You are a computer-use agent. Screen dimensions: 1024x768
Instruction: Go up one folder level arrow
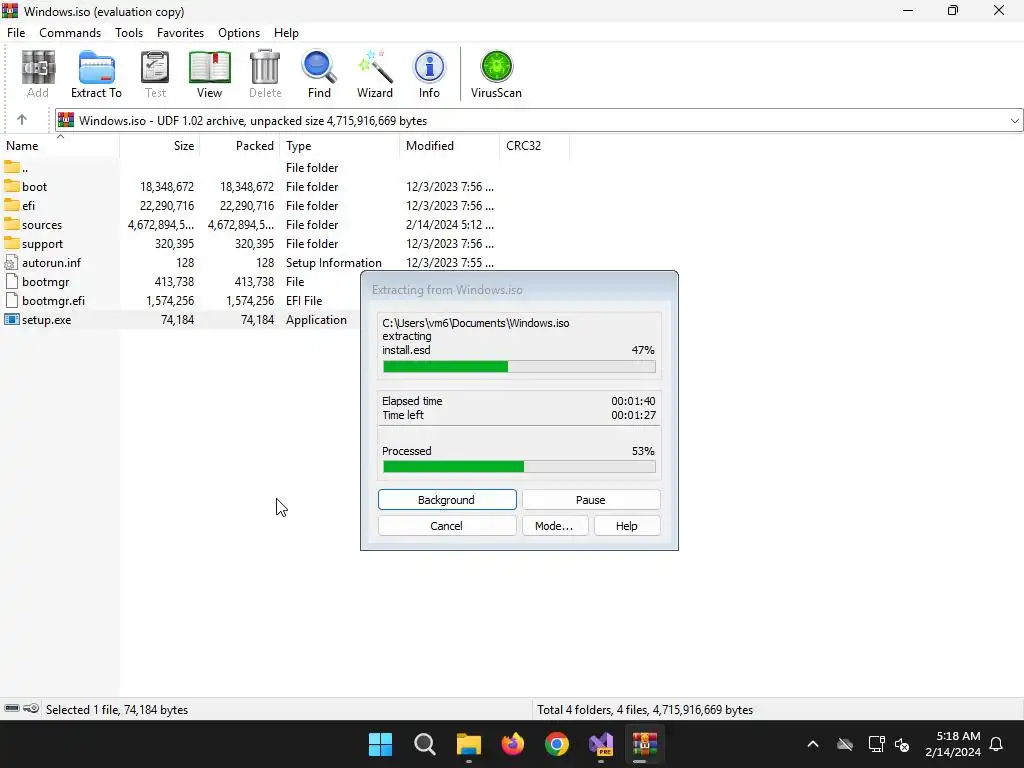(22, 120)
